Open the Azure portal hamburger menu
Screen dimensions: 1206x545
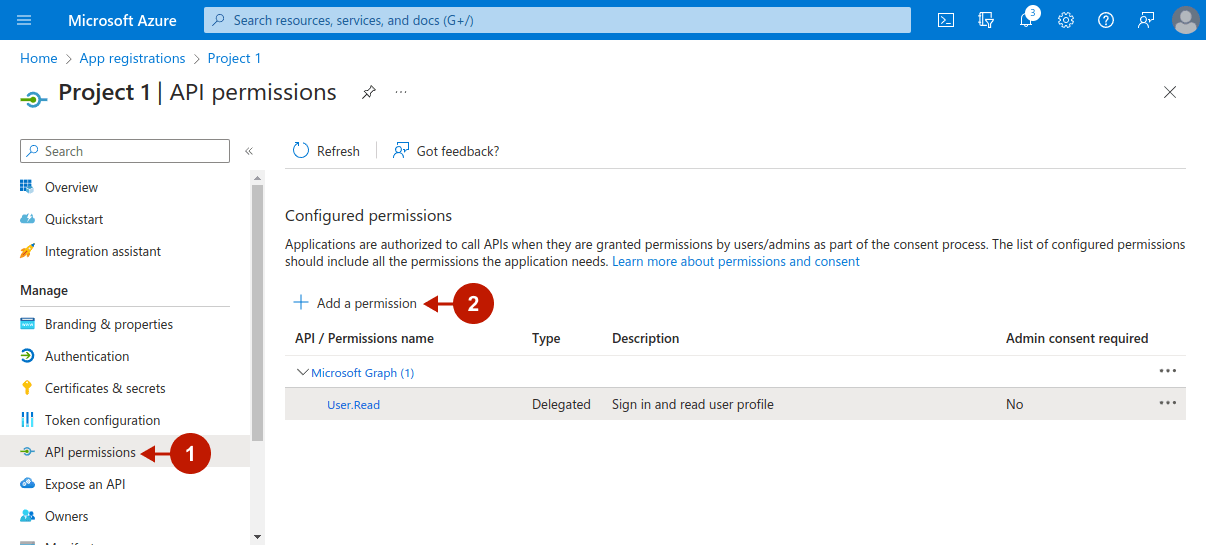[24, 20]
